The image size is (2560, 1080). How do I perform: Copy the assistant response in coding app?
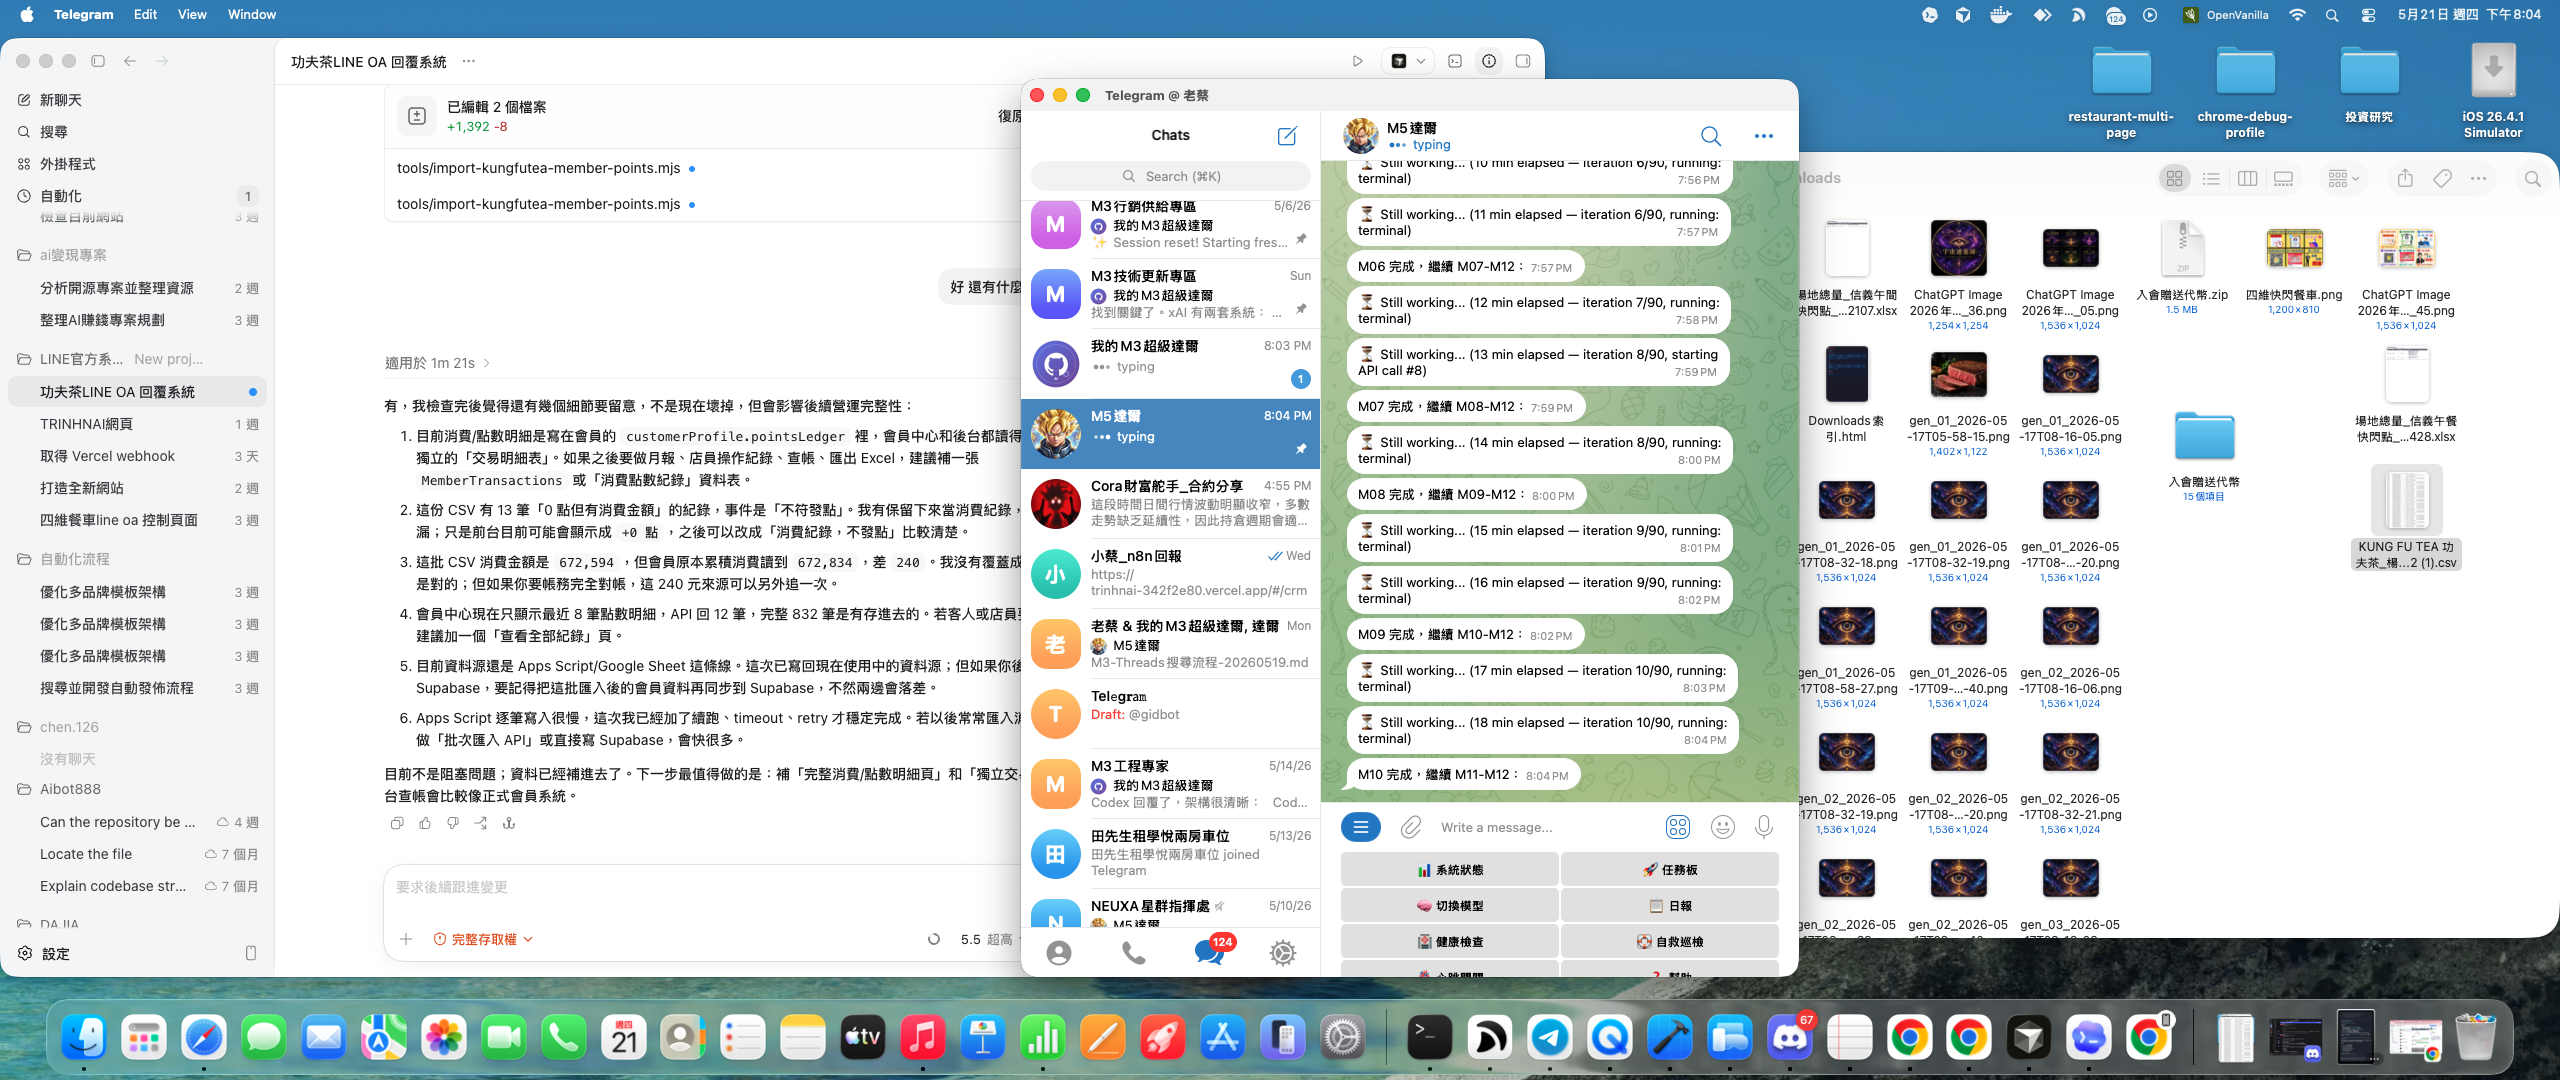pos(397,823)
